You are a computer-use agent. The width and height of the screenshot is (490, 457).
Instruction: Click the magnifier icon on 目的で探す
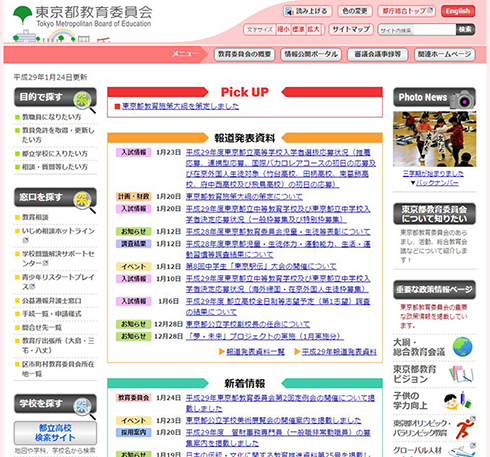pos(84,101)
